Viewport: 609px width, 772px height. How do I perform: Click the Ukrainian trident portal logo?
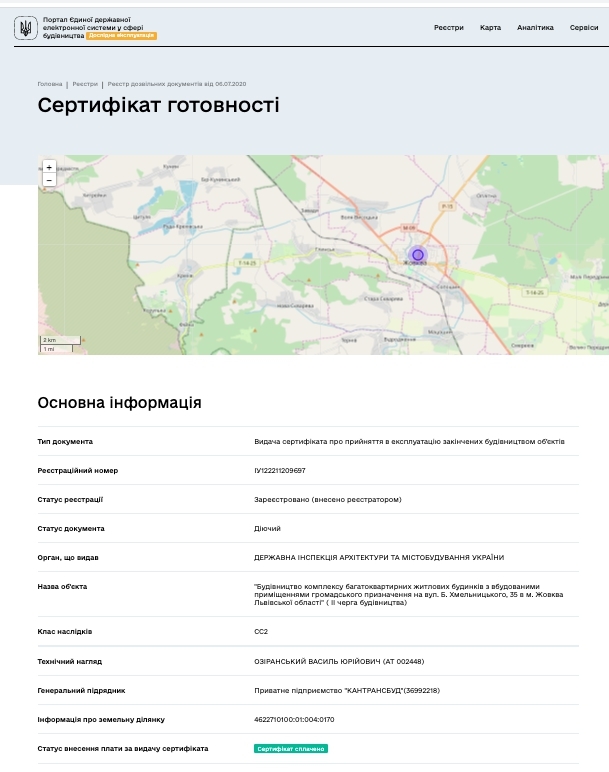[x=26, y=28]
